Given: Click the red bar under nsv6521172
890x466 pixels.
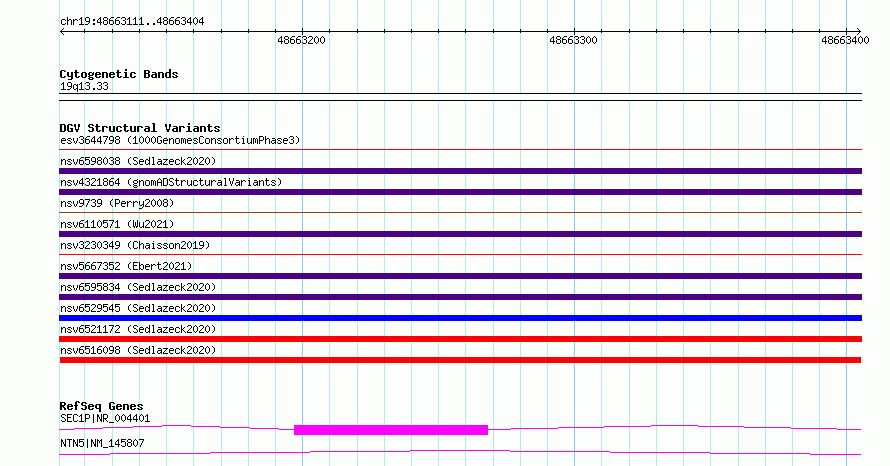Looking at the screenshot, I should [460, 339].
